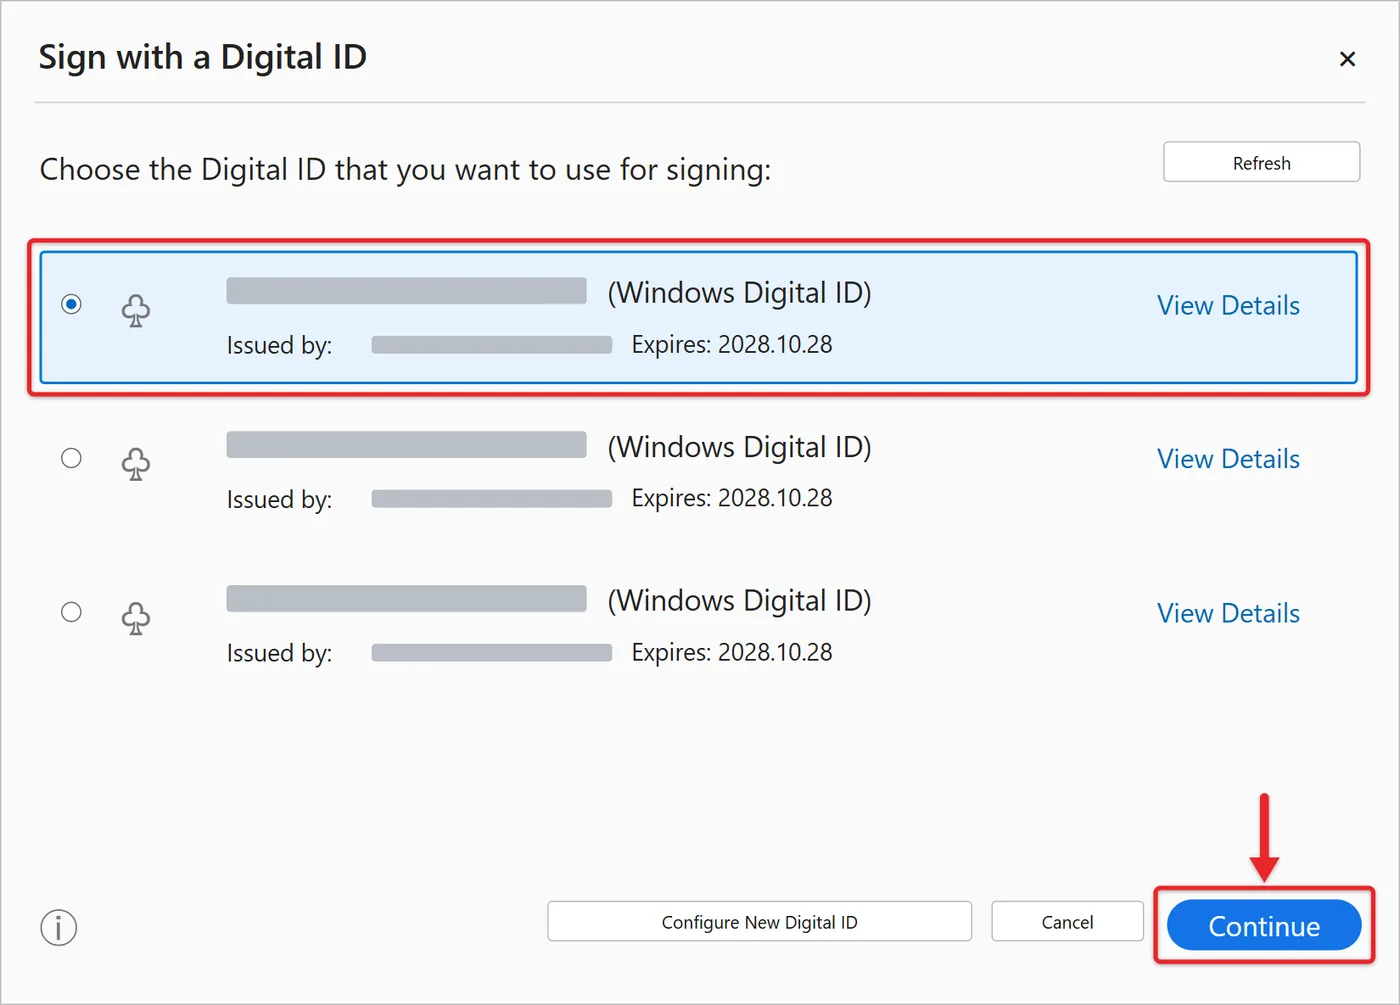The height and width of the screenshot is (1005, 1400).
Task: Open View Details for the first Digital ID
Action: [1228, 305]
